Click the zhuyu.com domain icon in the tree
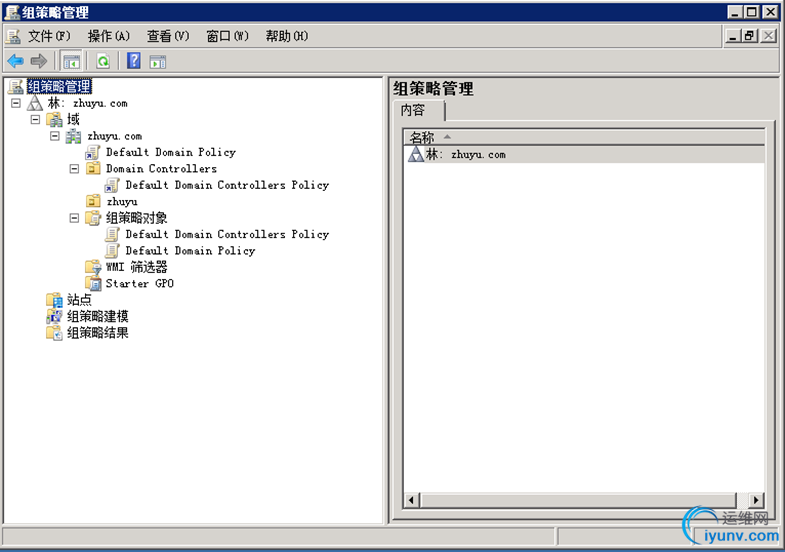 click(x=73, y=136)
